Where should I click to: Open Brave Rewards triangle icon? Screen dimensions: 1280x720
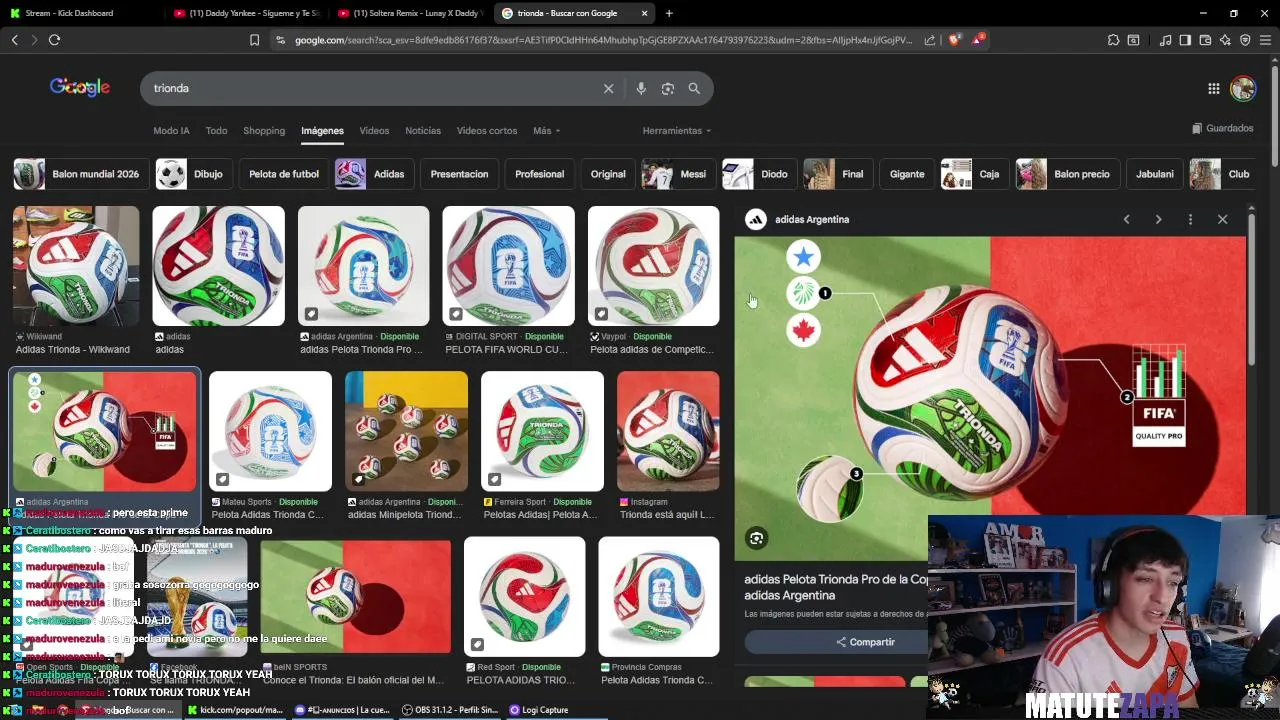tap(979, 40)
